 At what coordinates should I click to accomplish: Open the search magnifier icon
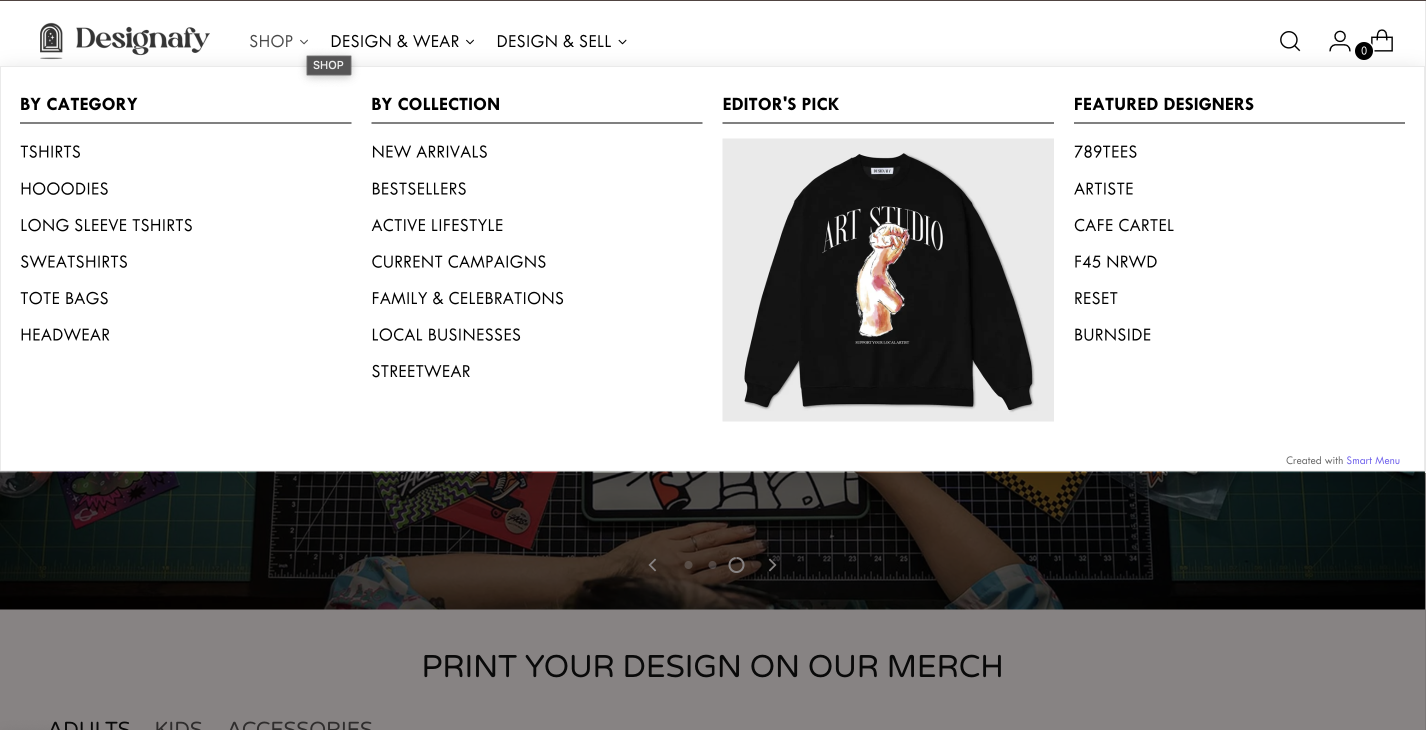[x=1290, y=41]
